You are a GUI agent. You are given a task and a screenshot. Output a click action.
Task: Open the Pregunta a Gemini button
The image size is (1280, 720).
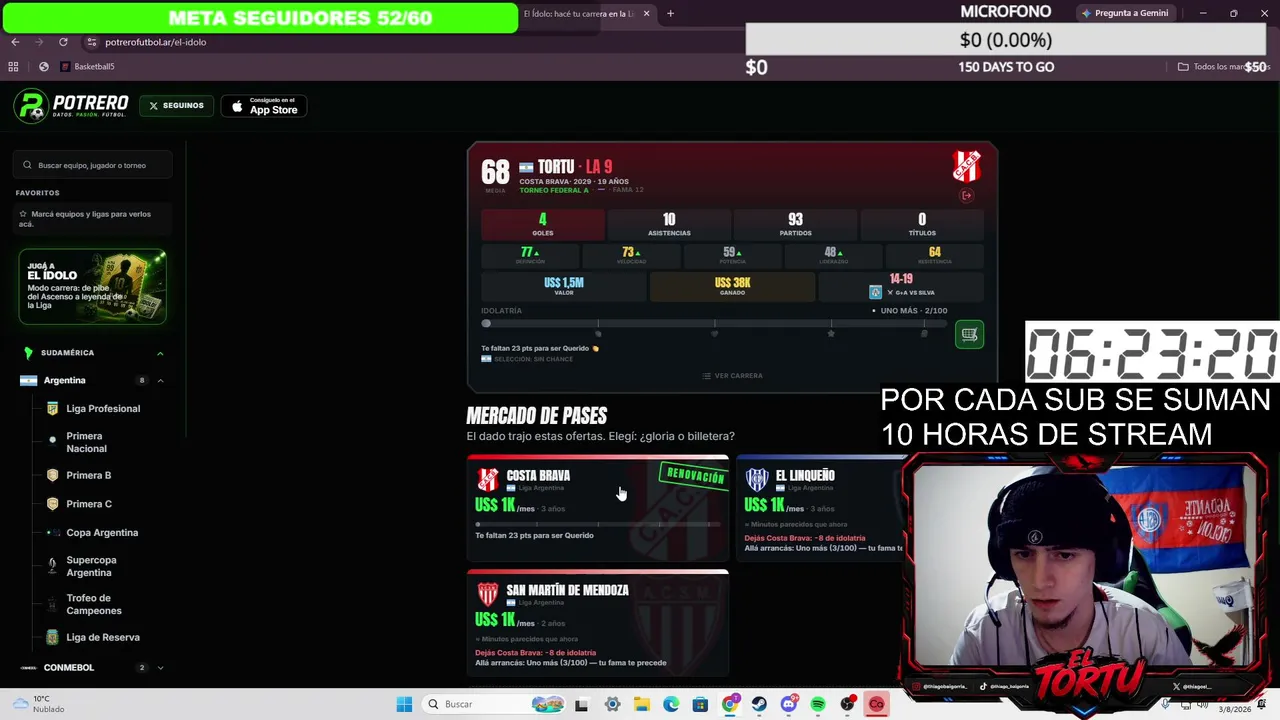pyautogui.click(x=1125, y=13)
